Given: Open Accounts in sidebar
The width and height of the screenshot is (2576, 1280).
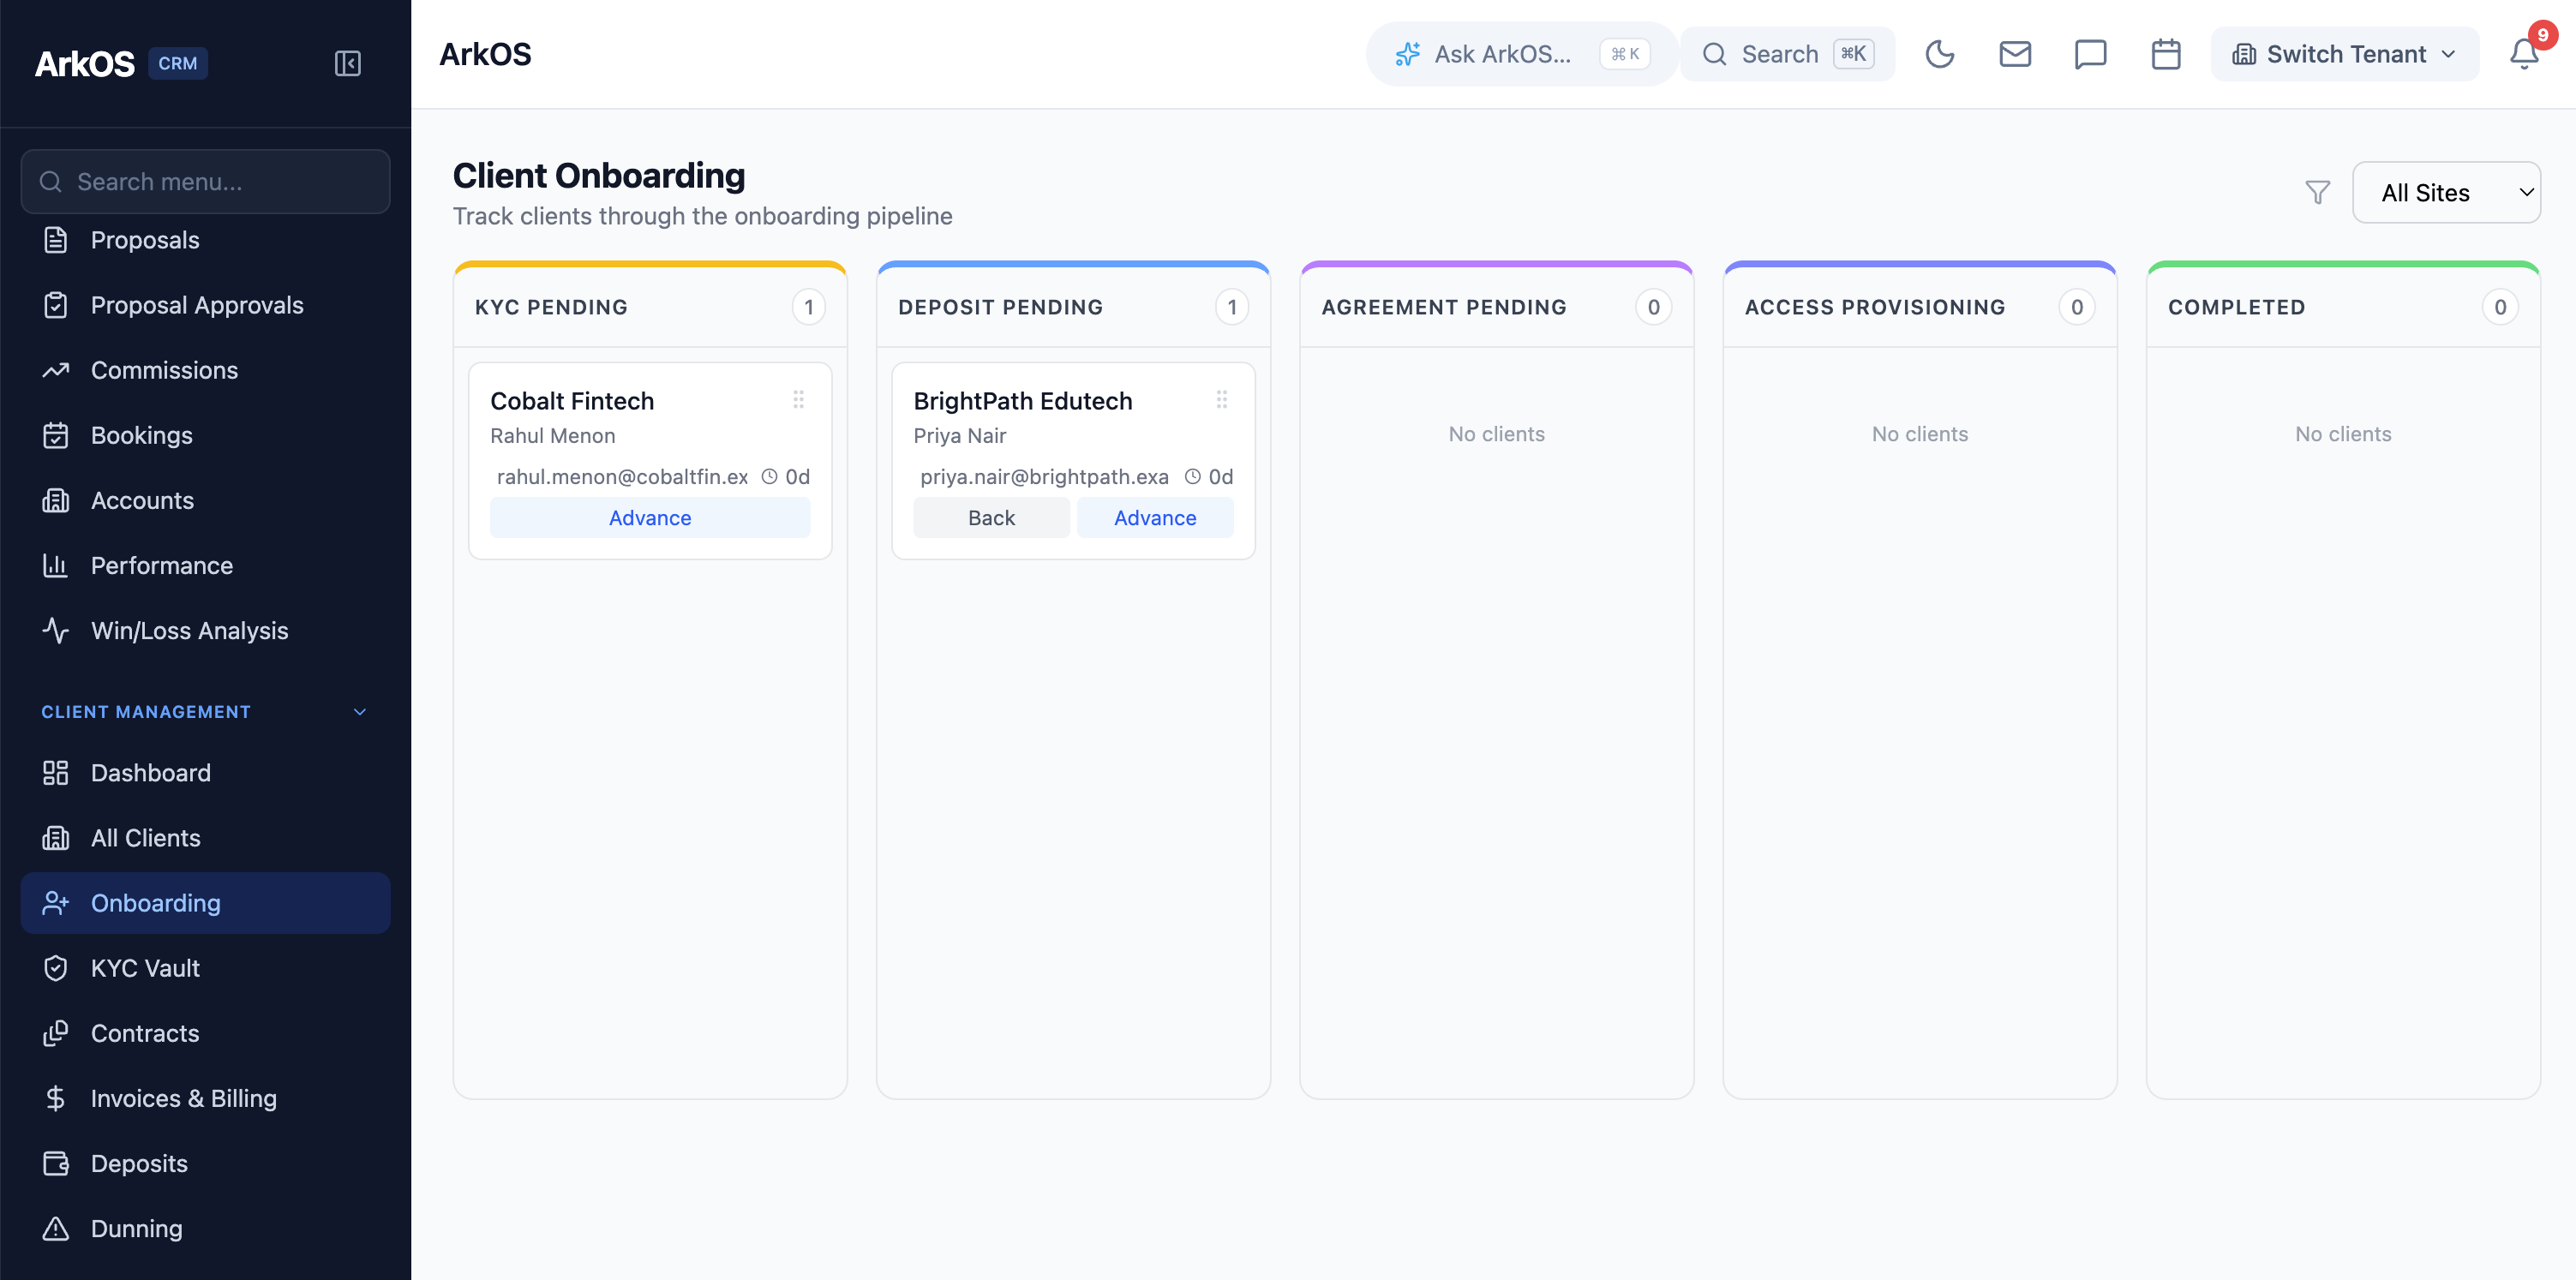Looking at the screenshot, I should [x=205, y=500].
